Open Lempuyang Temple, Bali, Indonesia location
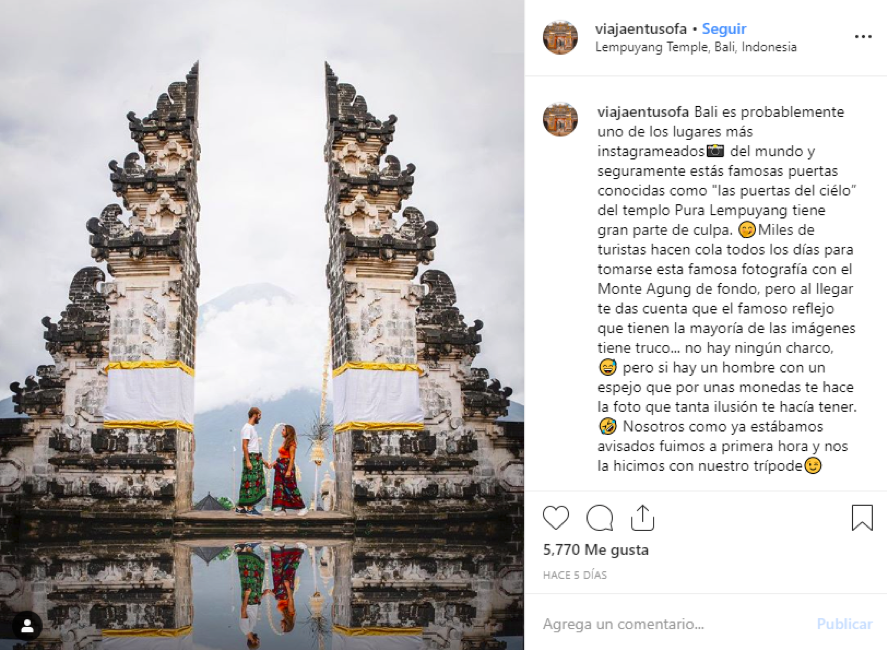The height and width of the screenshot is (650, 887). (x=696, y=47)
